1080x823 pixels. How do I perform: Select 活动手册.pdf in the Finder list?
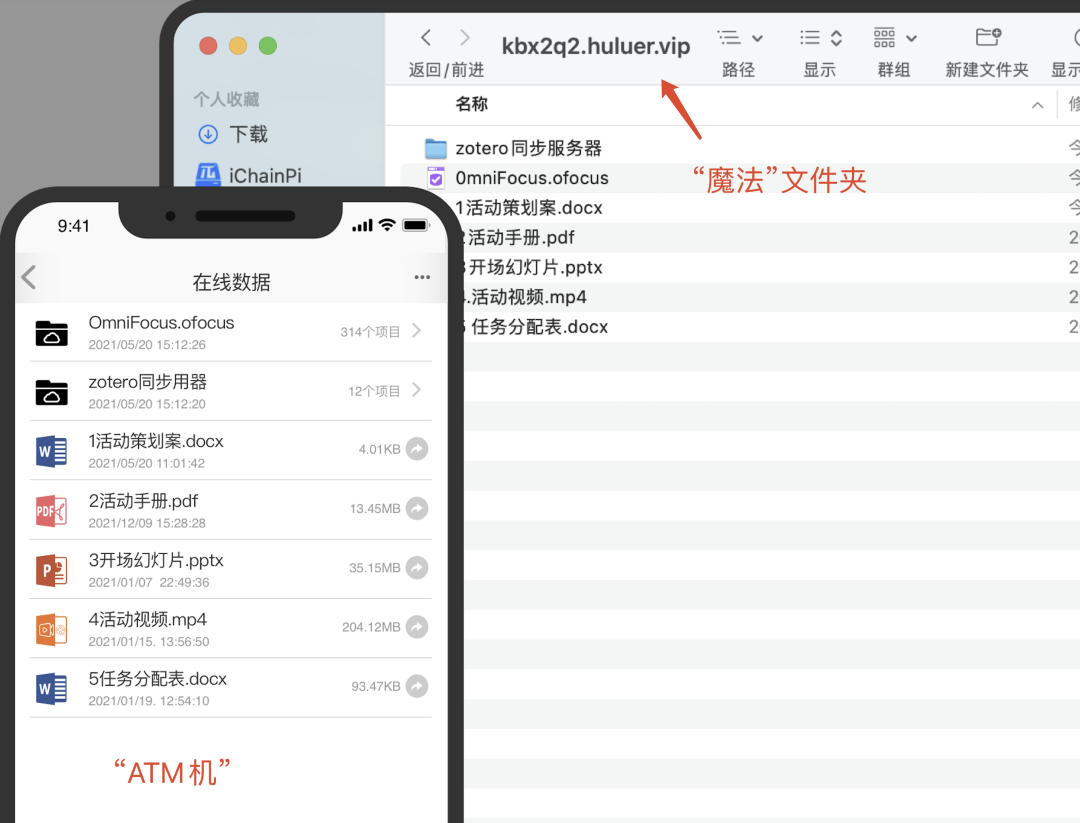click(x=521, y=238)
